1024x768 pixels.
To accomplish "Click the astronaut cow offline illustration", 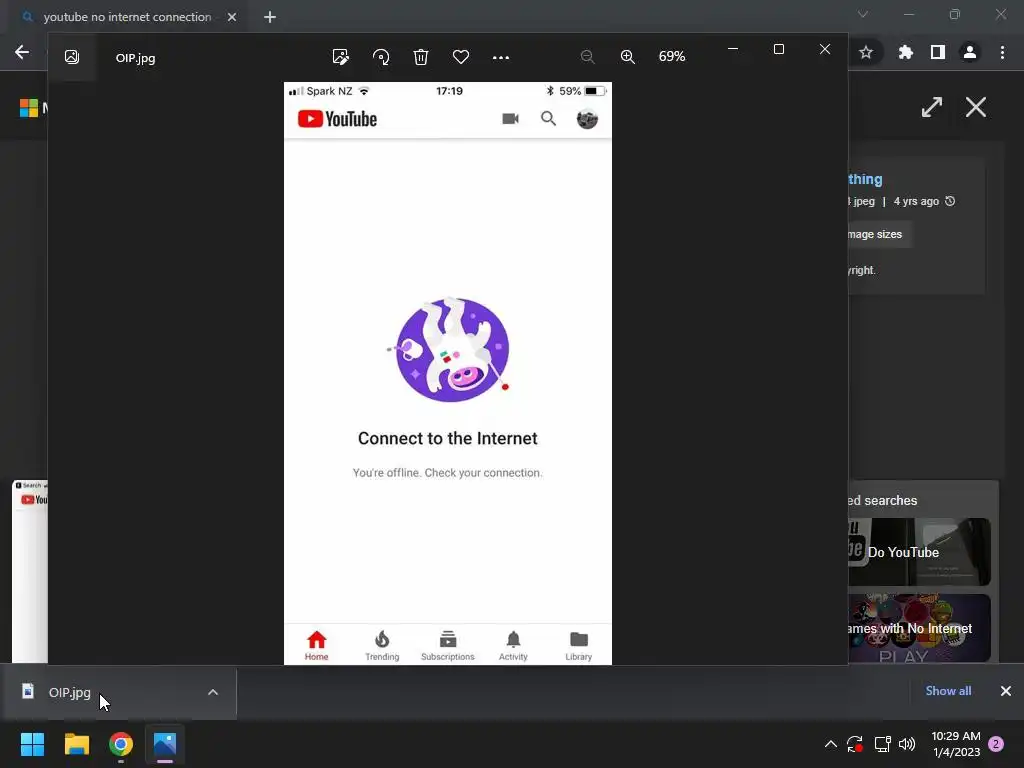I will pyautogui.click(x=451, y=349).
